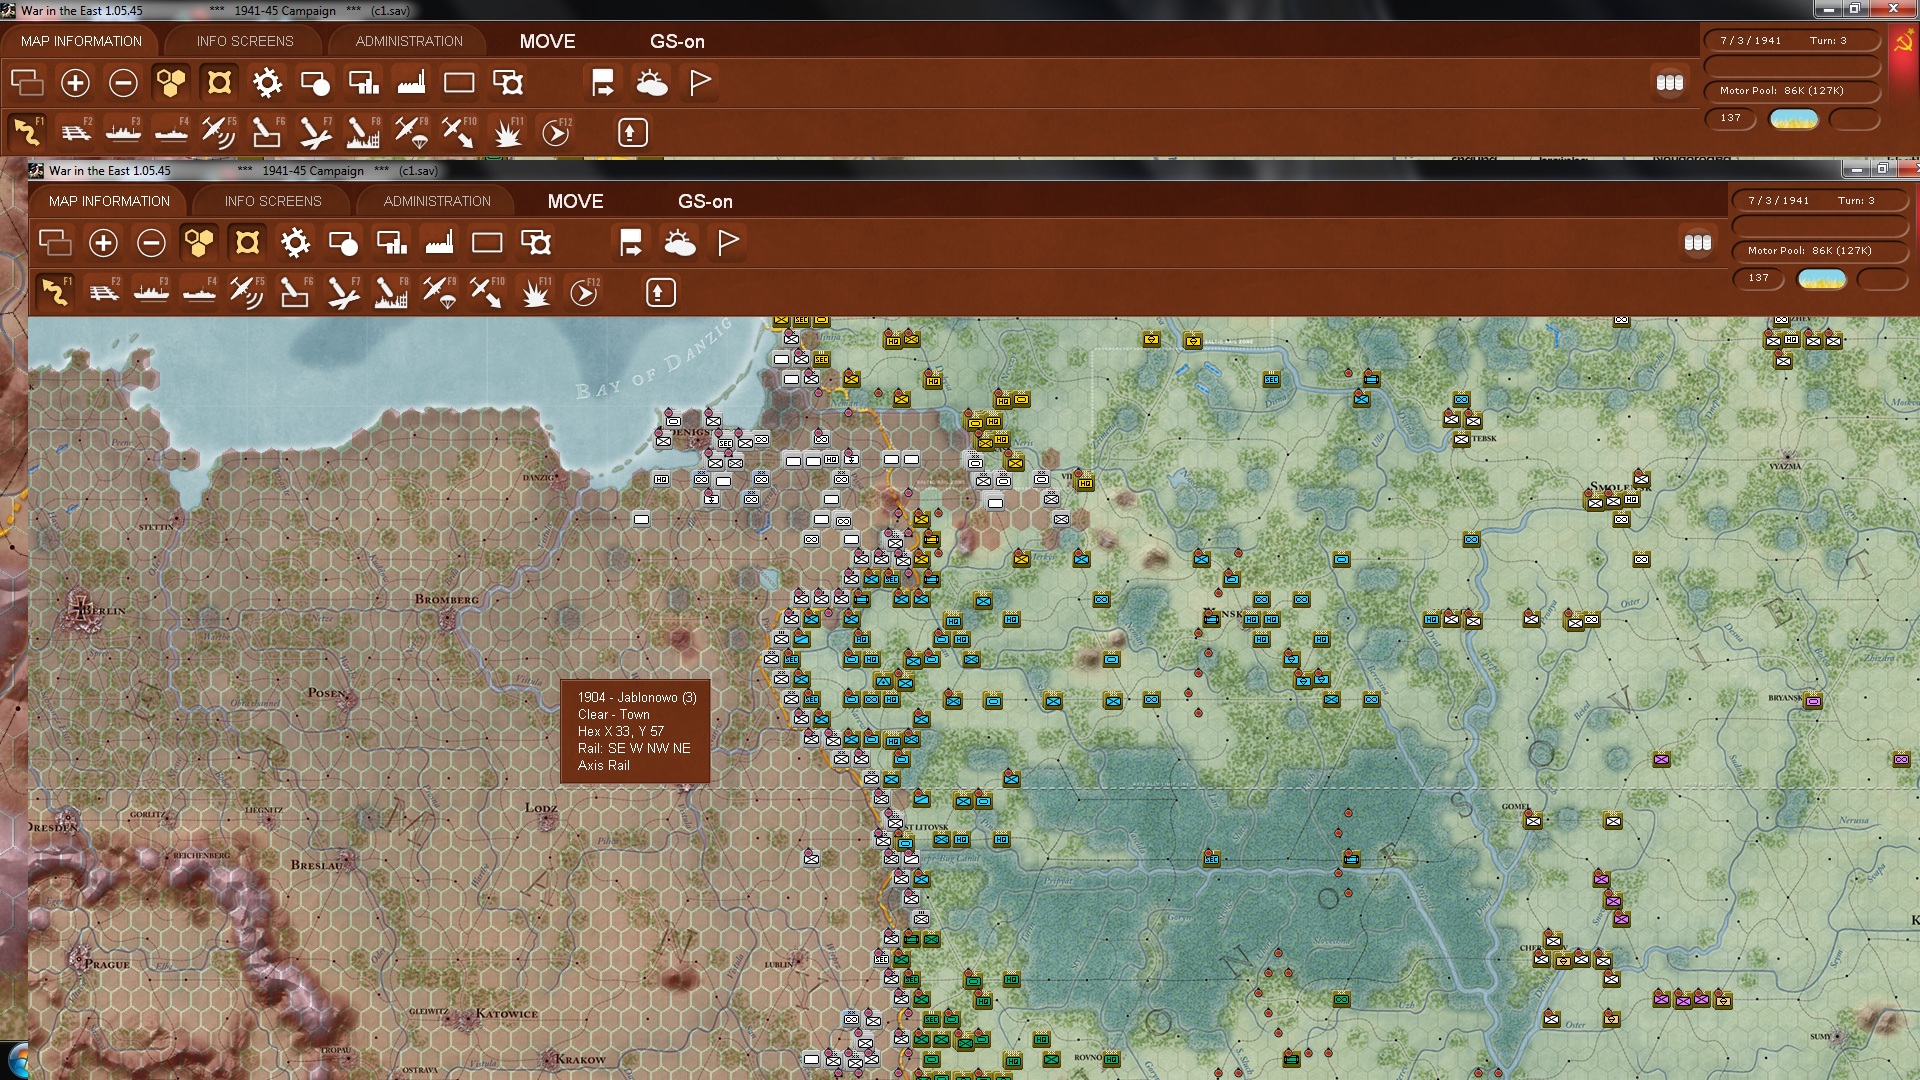Click the overlapping windows icon in front window
The image size is (1920, 1080).
[55, 243]
